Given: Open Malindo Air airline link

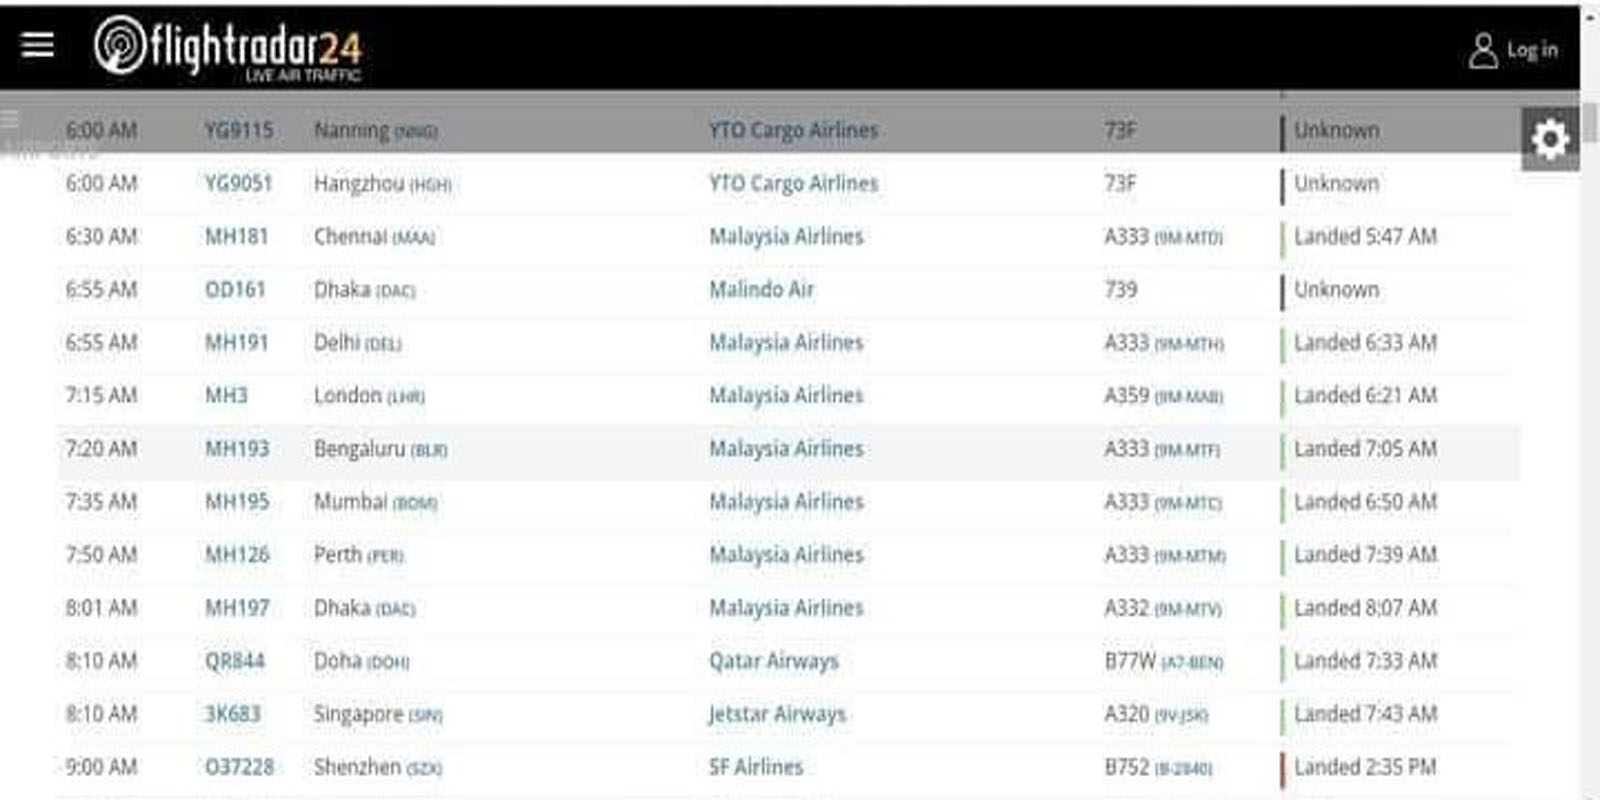Looking at the screenshot, I should pos(761,290).
